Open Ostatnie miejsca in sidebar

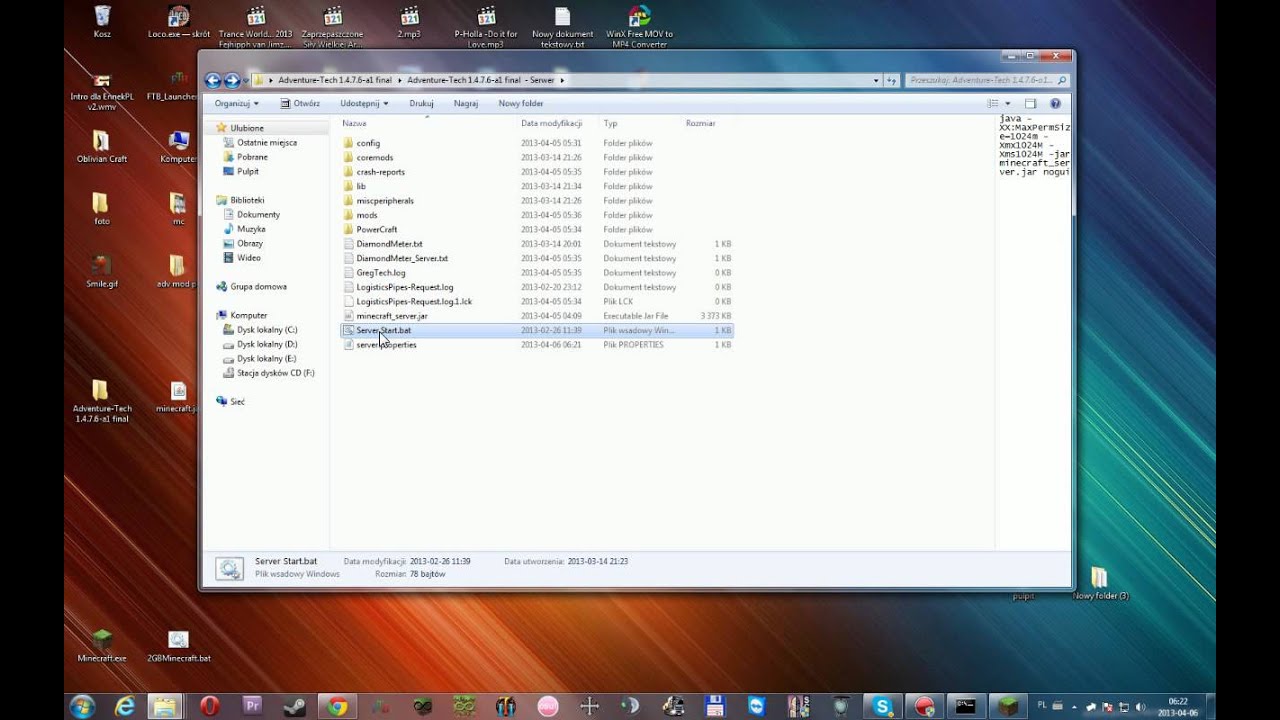pos(266,142)
